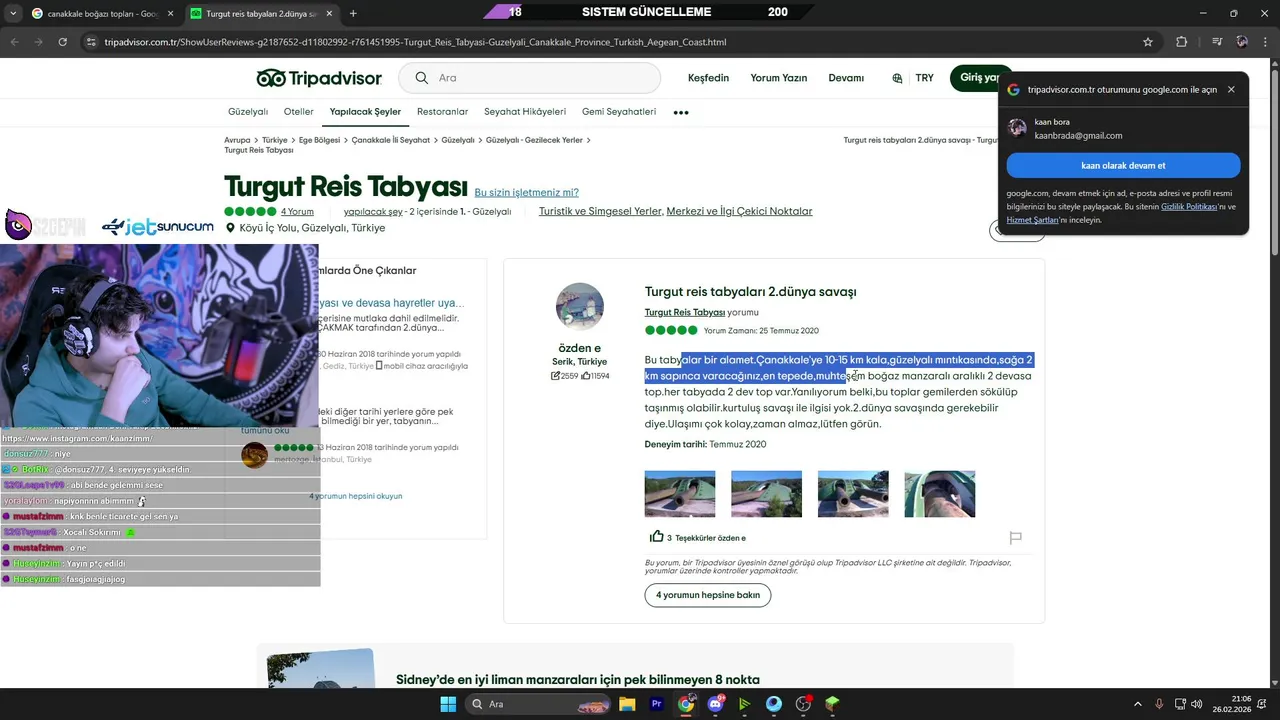Click the Keşfedin header link

pyautogui.click(x=708, y=78)
